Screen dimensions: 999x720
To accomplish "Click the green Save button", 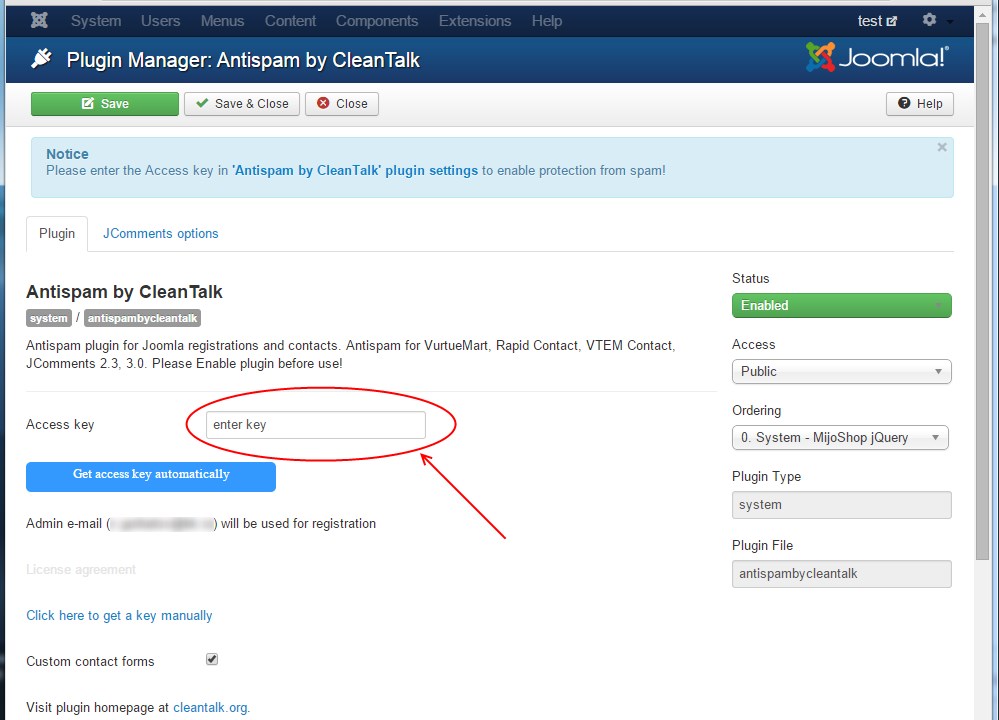I will click(x=105, y=104).
